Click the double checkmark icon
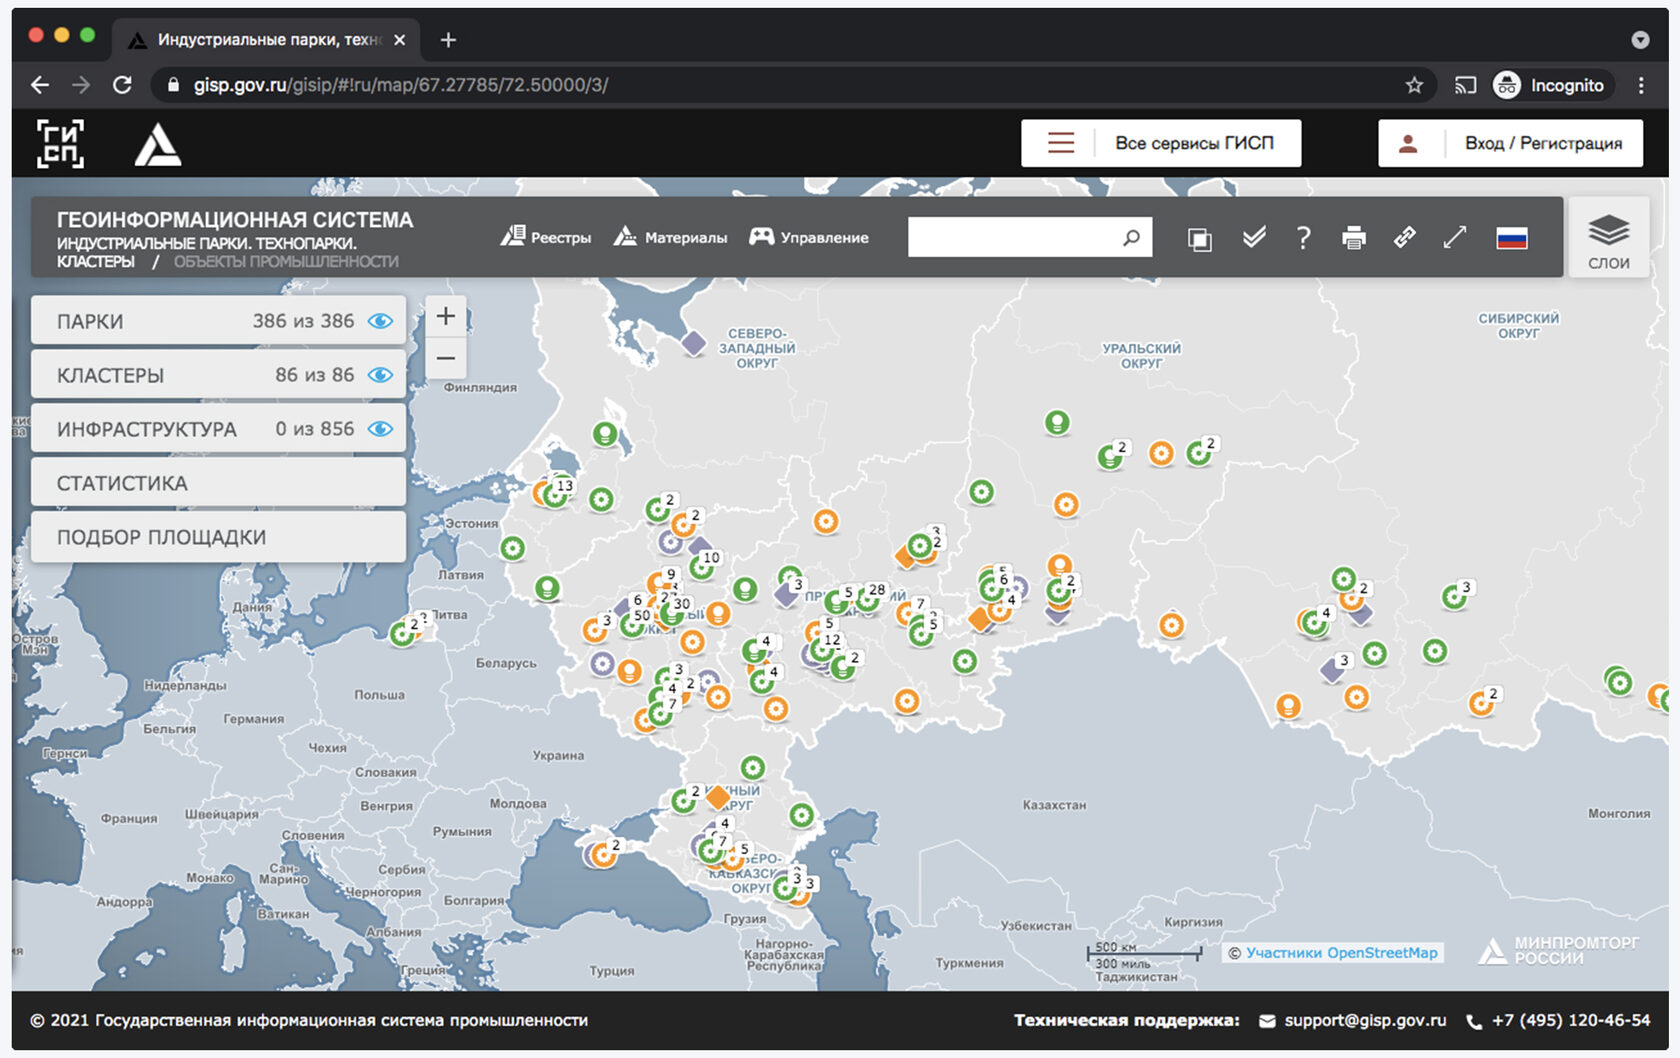The height and width of the screenshot is (1058, 1680). pyautogui.click(x=1253, y=238)
